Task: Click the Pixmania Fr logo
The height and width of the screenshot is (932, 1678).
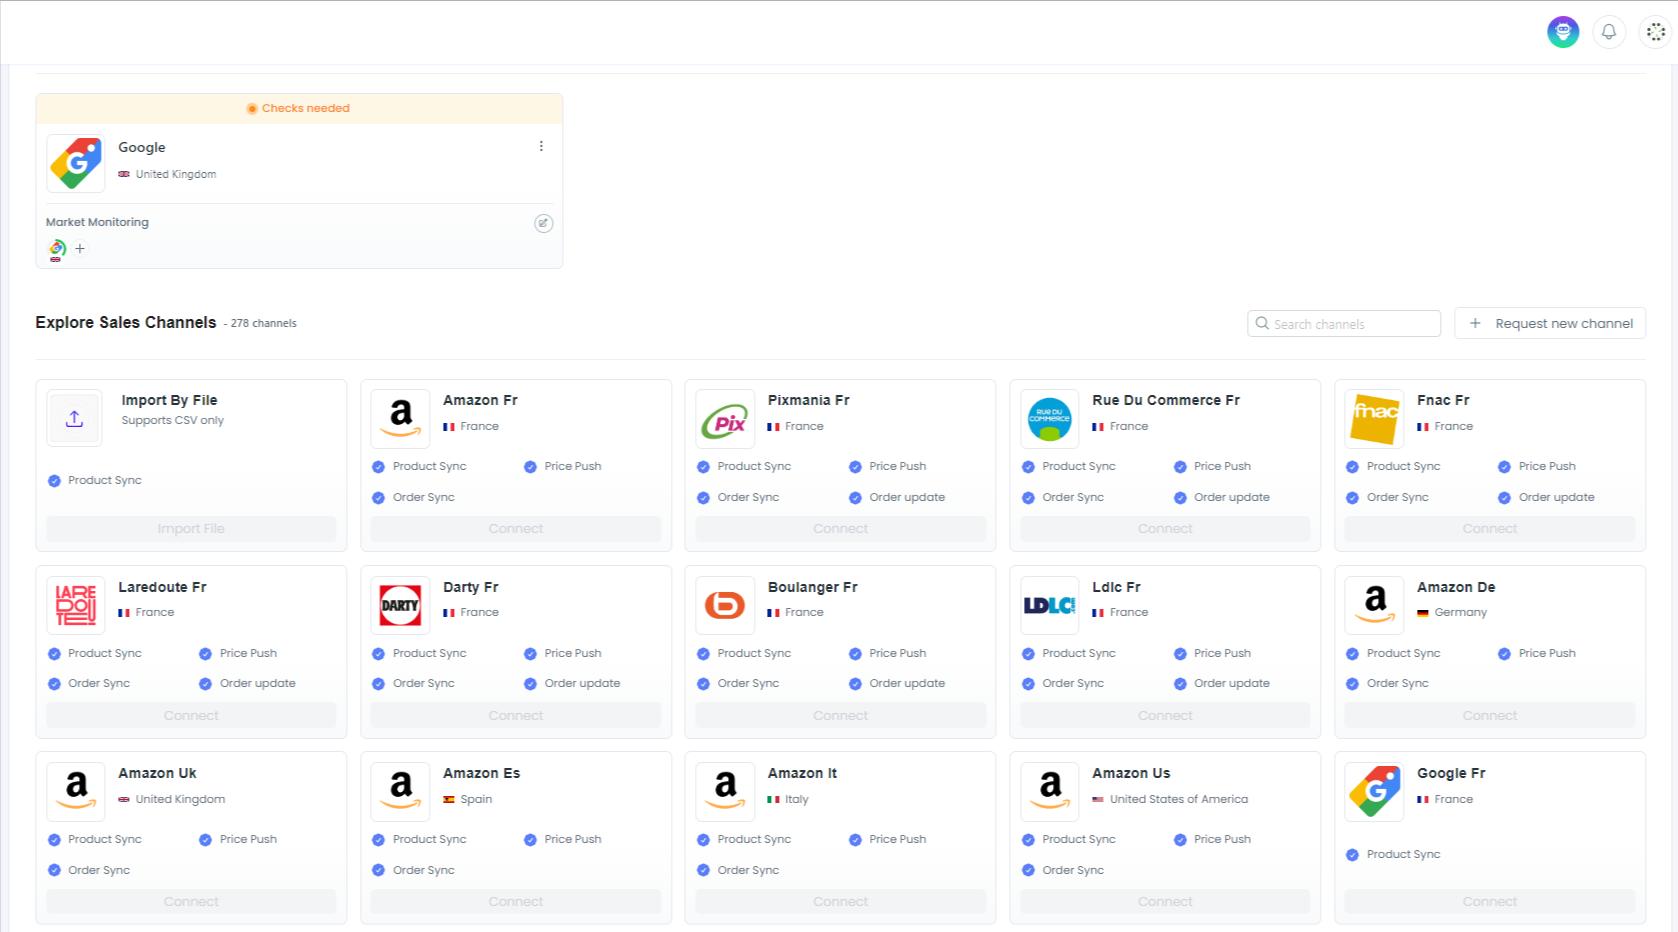Action: [725, 418]
